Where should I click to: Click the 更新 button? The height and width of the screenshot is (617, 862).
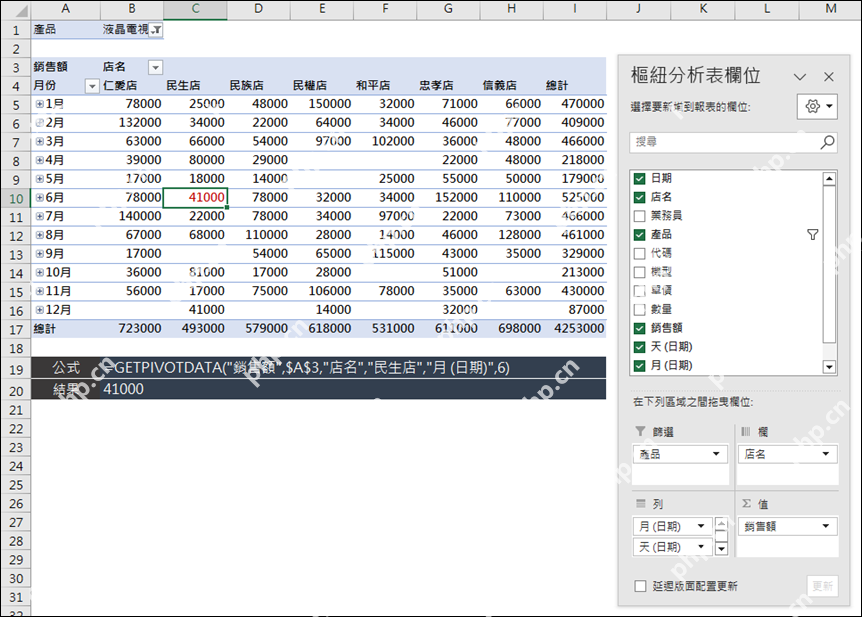pyautogui.click(x=822, y=586)
